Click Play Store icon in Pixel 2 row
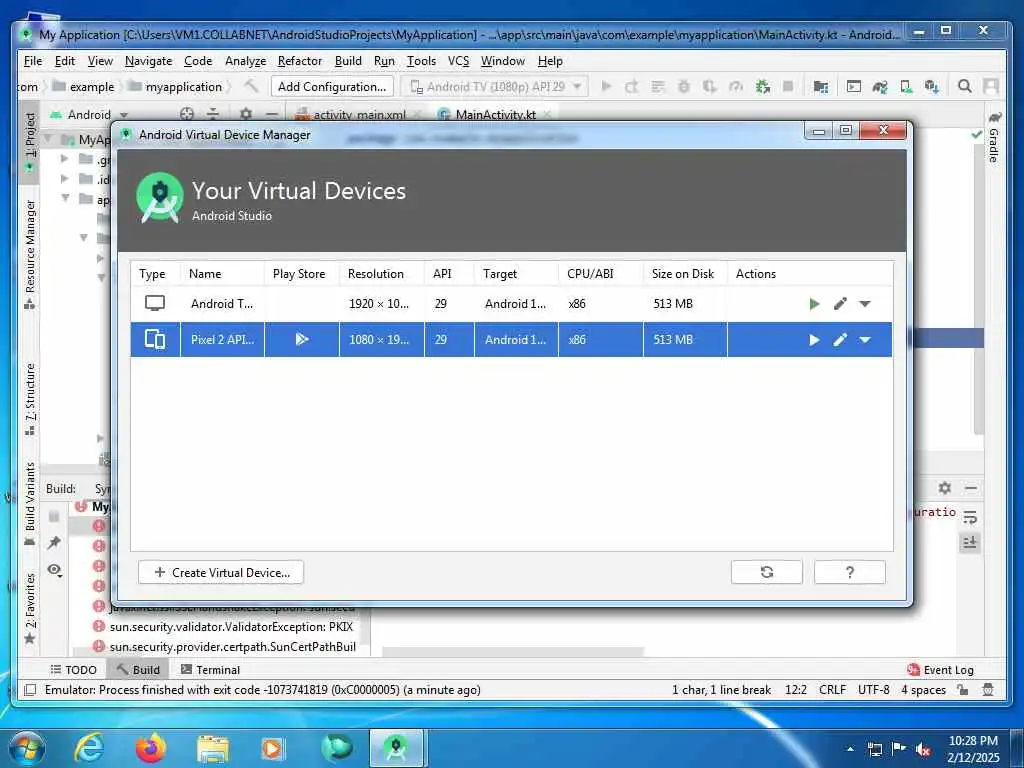Screen dimensions: 1024x768 301,339
